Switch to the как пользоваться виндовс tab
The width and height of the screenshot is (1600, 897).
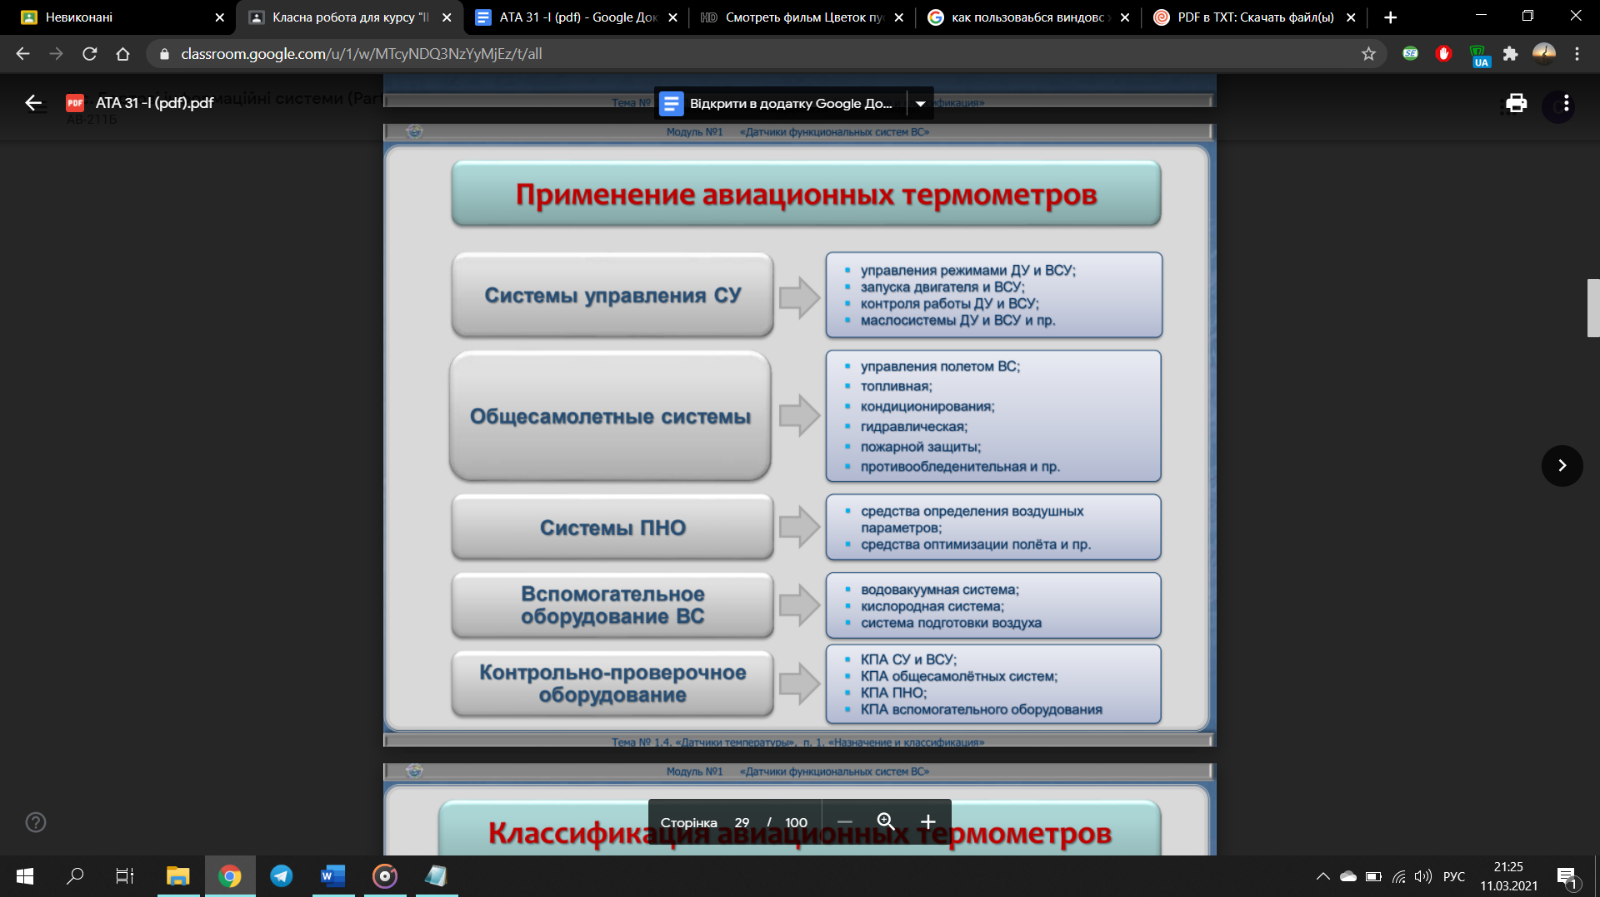1030,17
